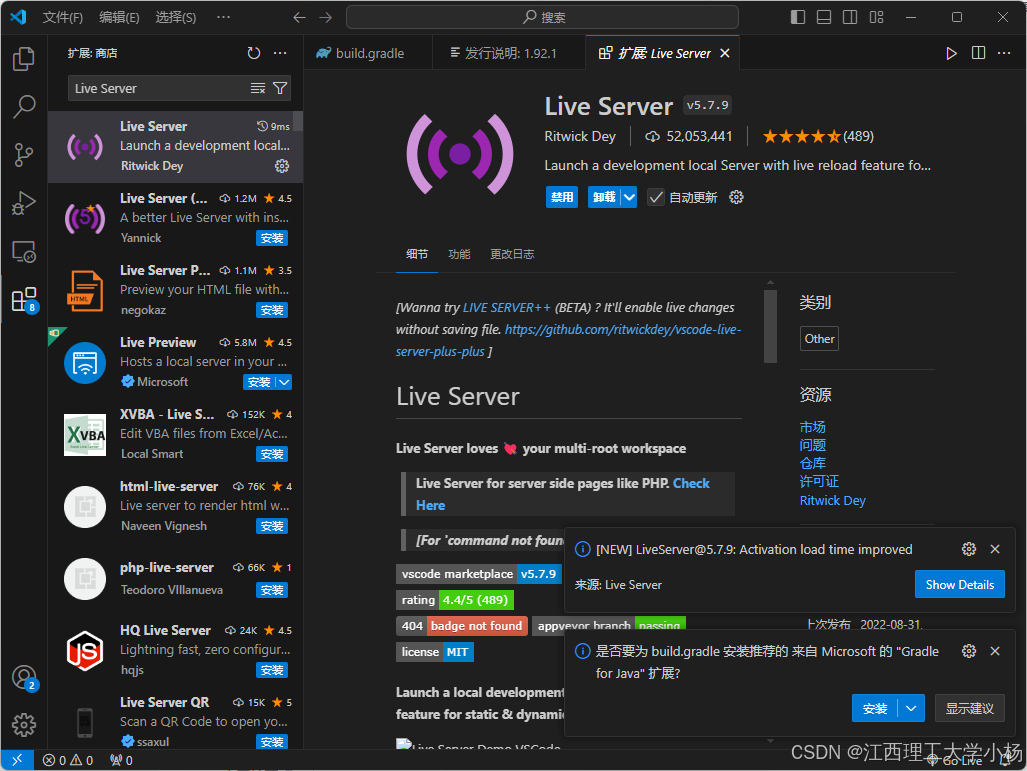Viewport: 1027px width, 771px height.
Task: Open manage gear for Live Server list item
Action: tap(282, 166)
